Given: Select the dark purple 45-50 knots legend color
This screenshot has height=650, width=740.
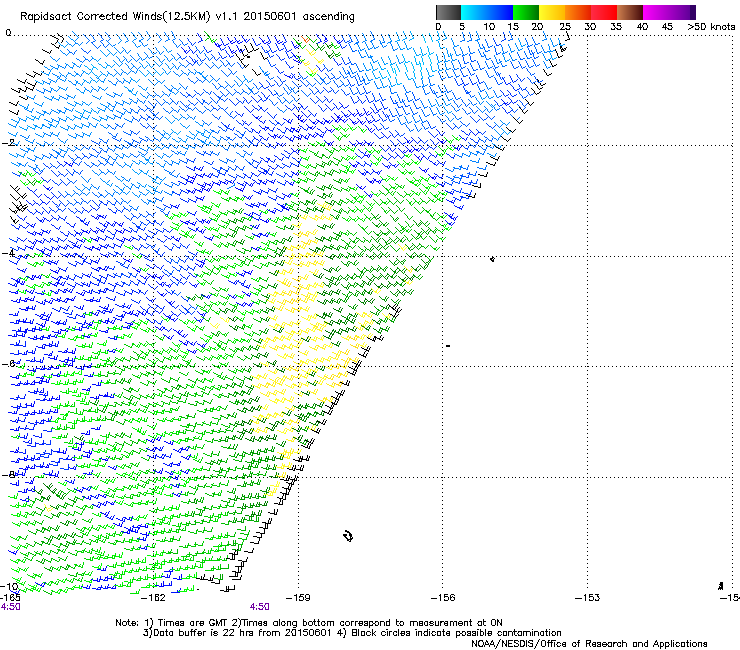Looking at the screenshot, I should pyautogui.click(x=682, y=12).
